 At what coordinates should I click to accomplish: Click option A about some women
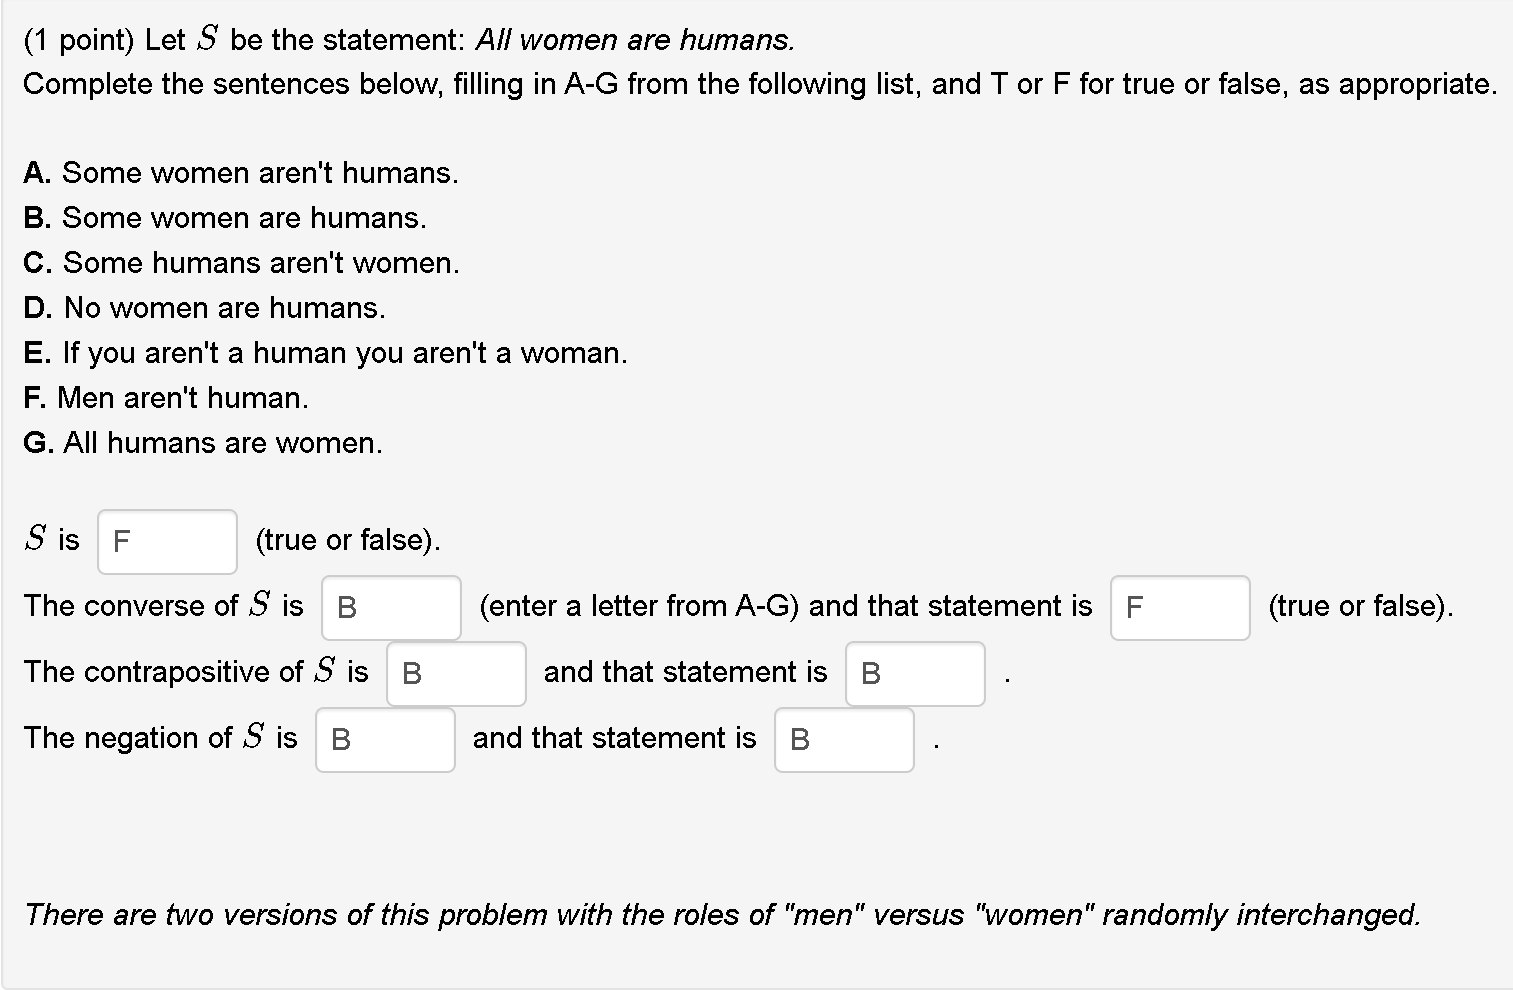click(x=240, y=172)
